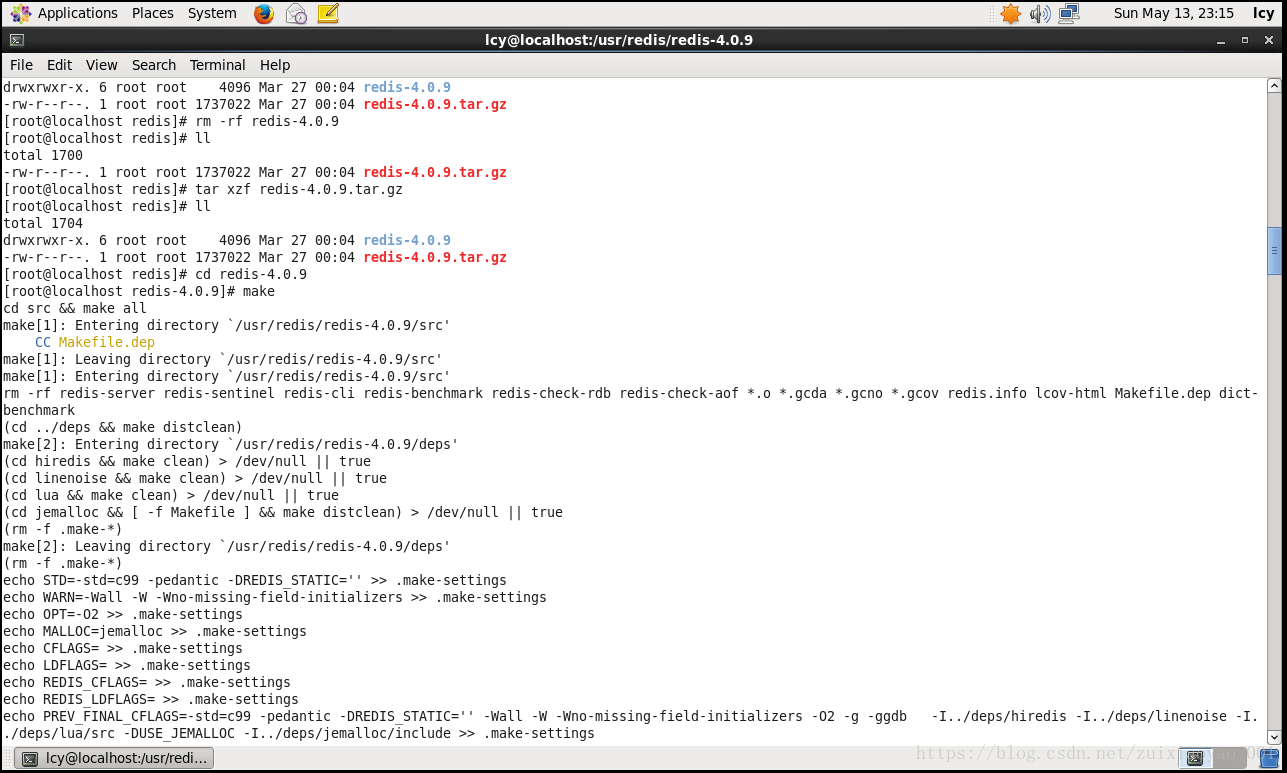Click the update notification star icon
The width and height of the screenshot is (1287, 773).
click(x=1011, y=14)
